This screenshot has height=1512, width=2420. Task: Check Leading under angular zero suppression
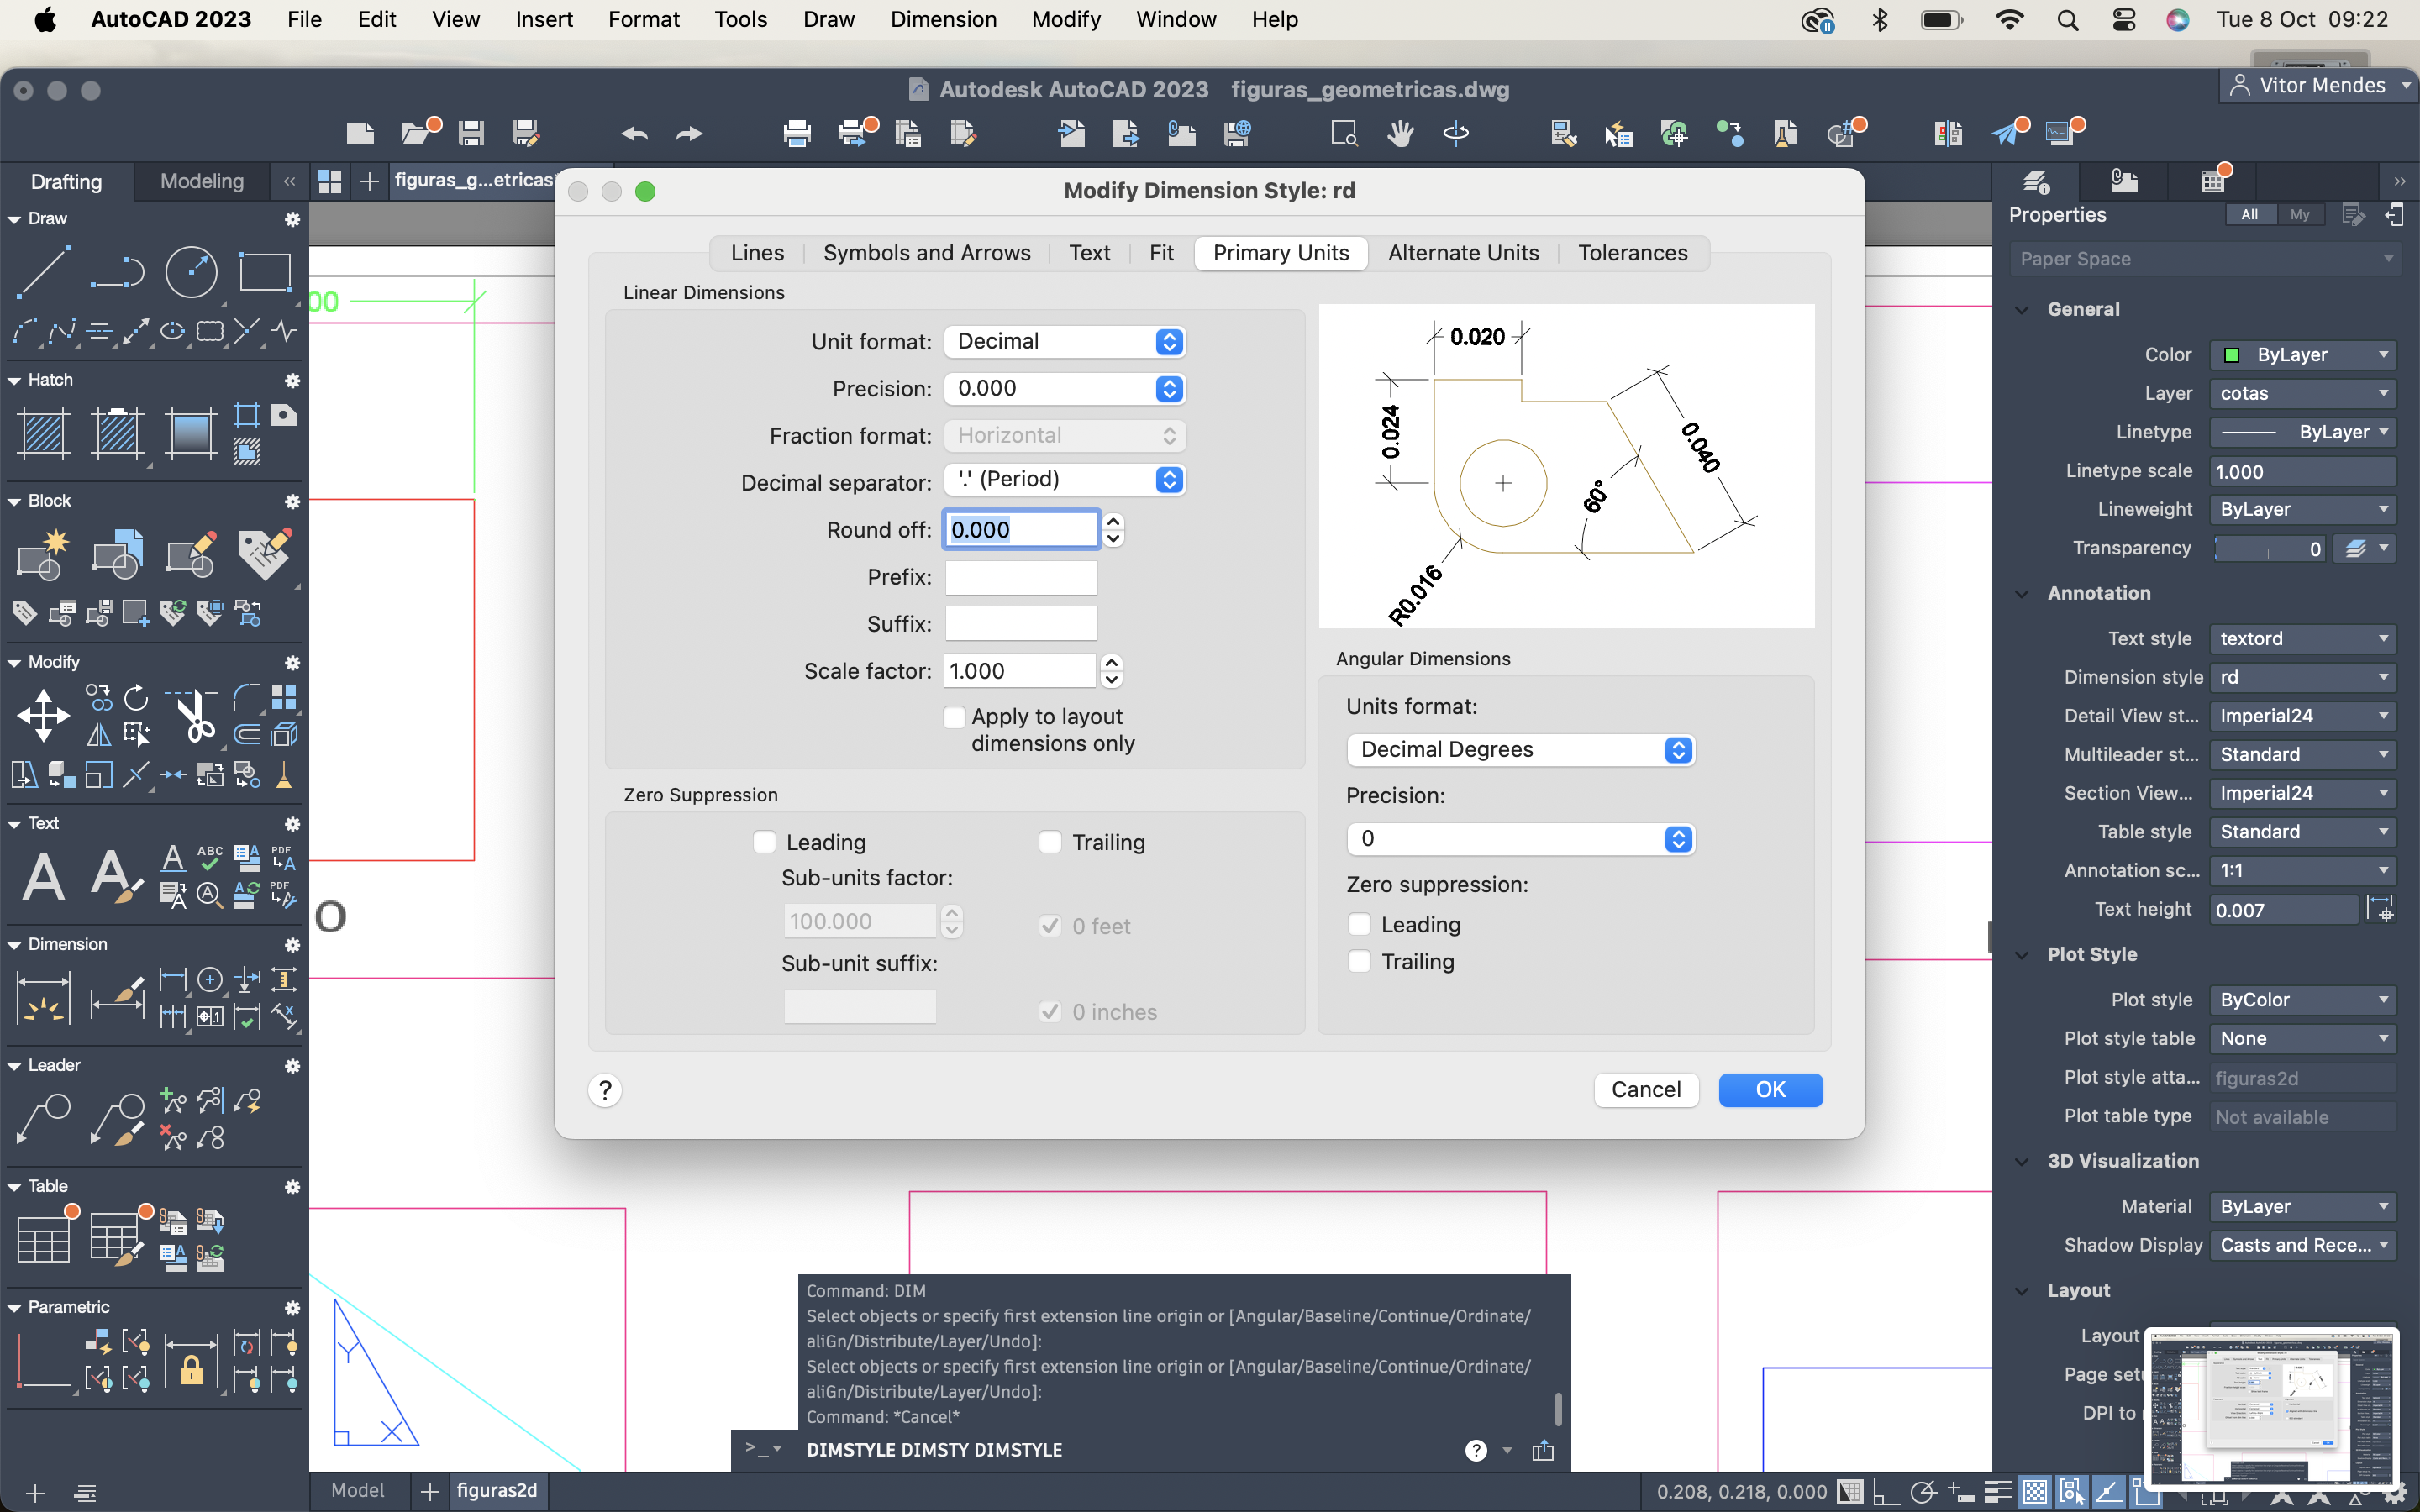click(x=1359, y=924)
